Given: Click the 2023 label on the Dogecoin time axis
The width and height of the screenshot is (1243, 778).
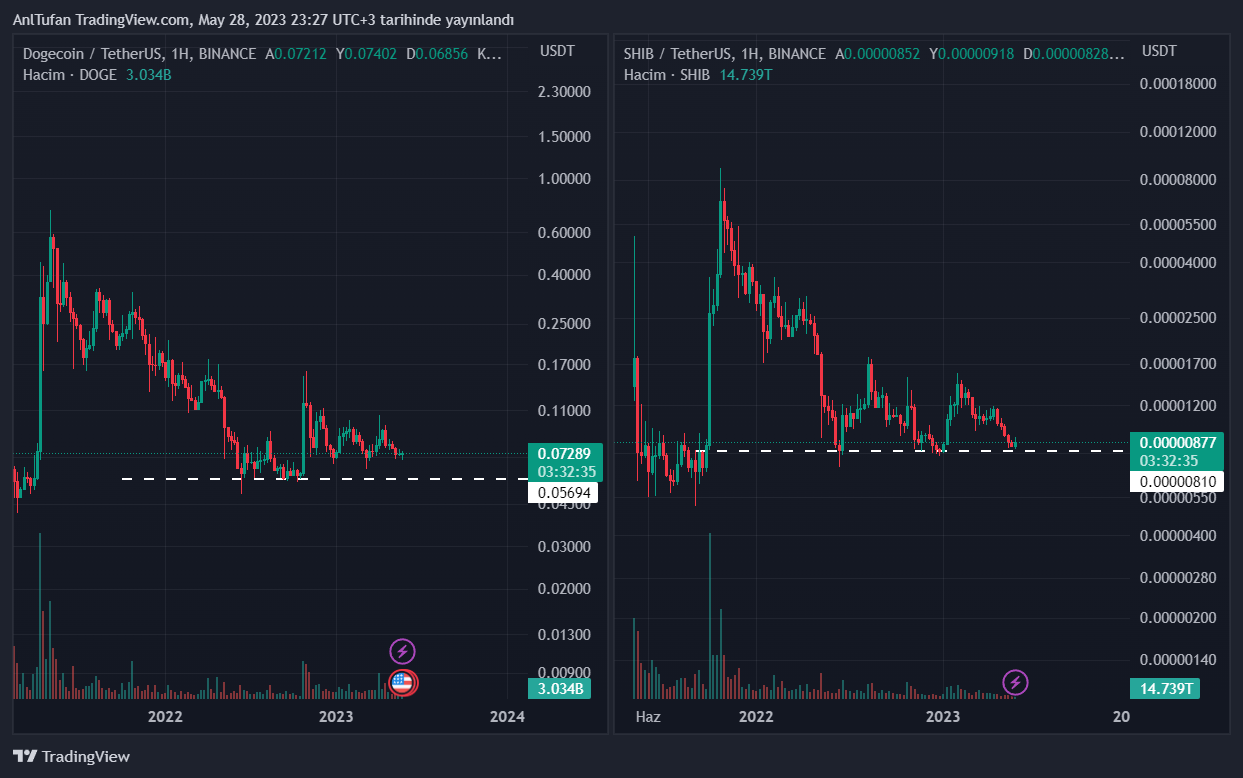Looking at the screenshot, I should point(336,716).
